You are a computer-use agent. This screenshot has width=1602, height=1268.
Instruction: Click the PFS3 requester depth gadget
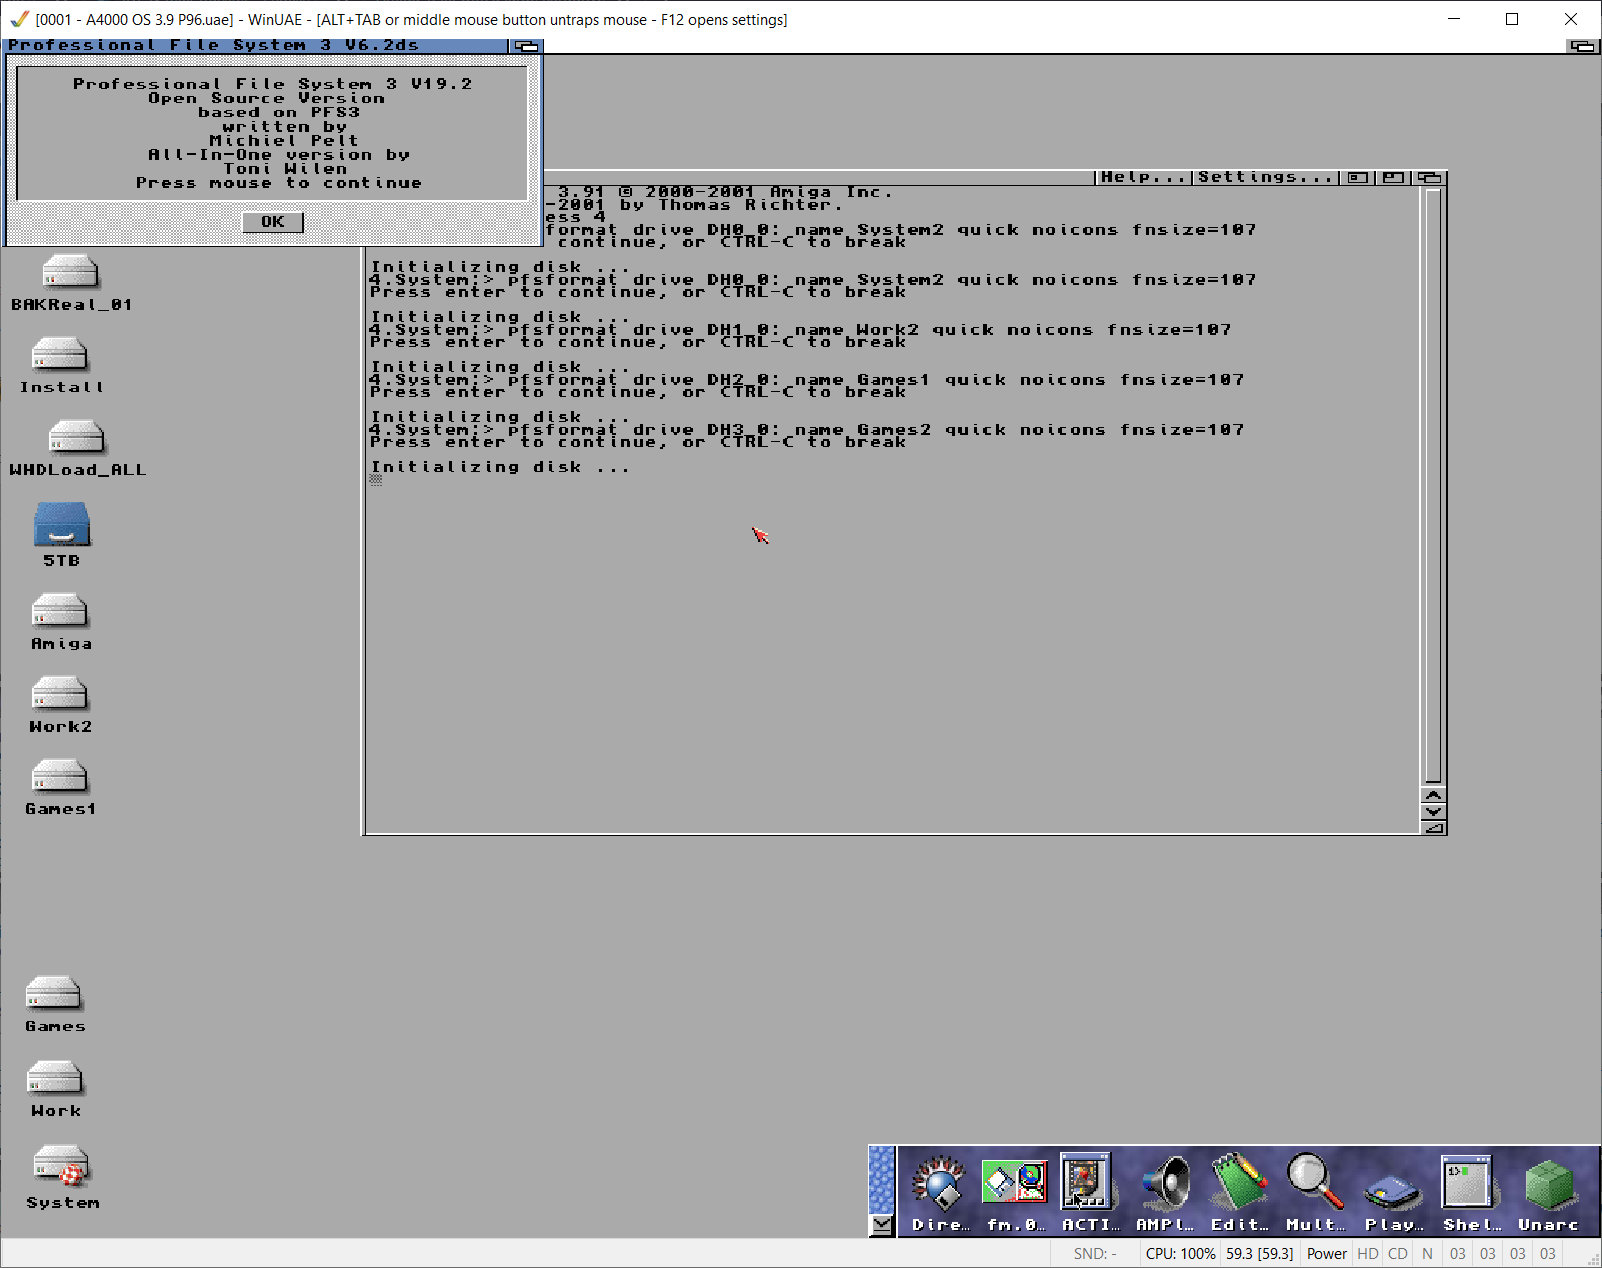(525, 46)
